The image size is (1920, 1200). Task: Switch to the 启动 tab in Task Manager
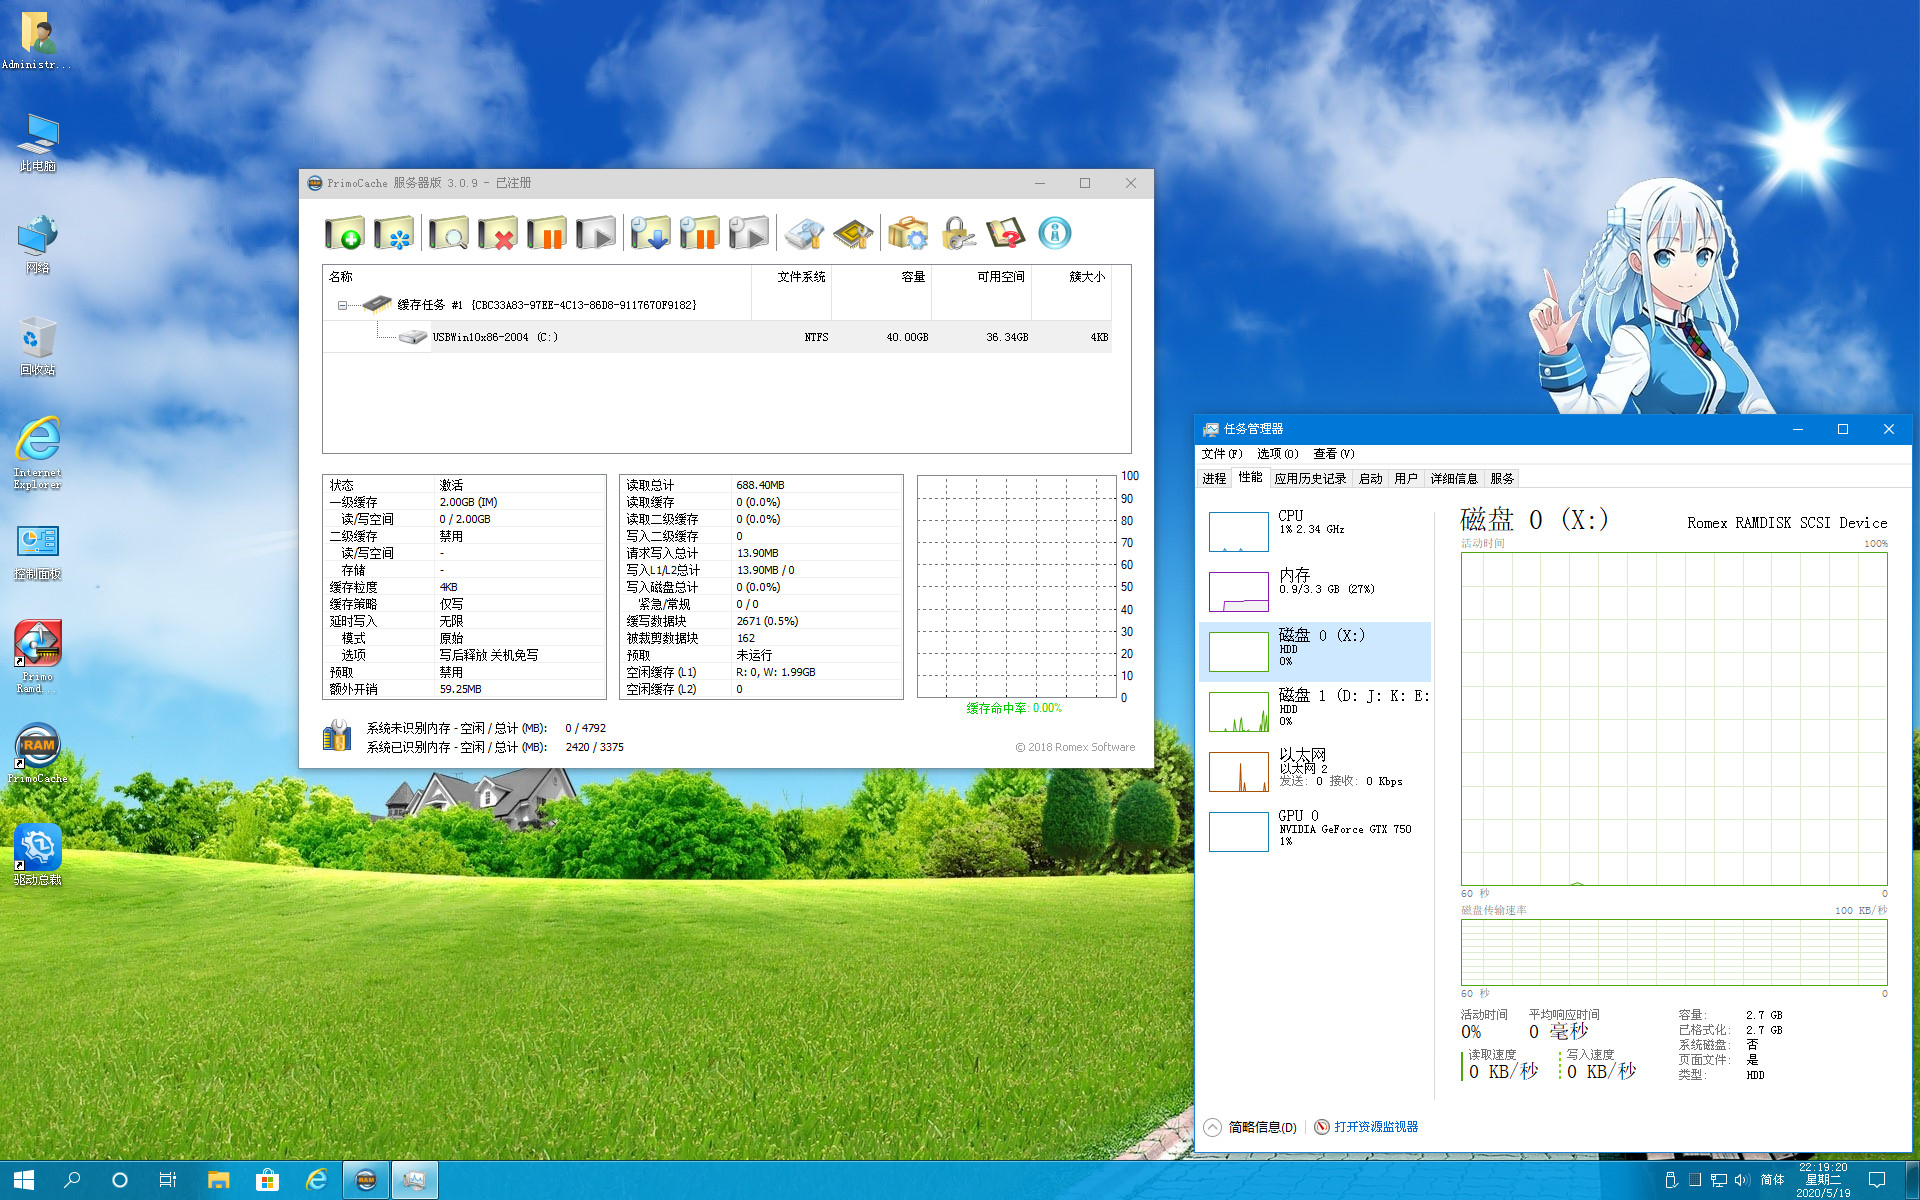pos(1370,479)
